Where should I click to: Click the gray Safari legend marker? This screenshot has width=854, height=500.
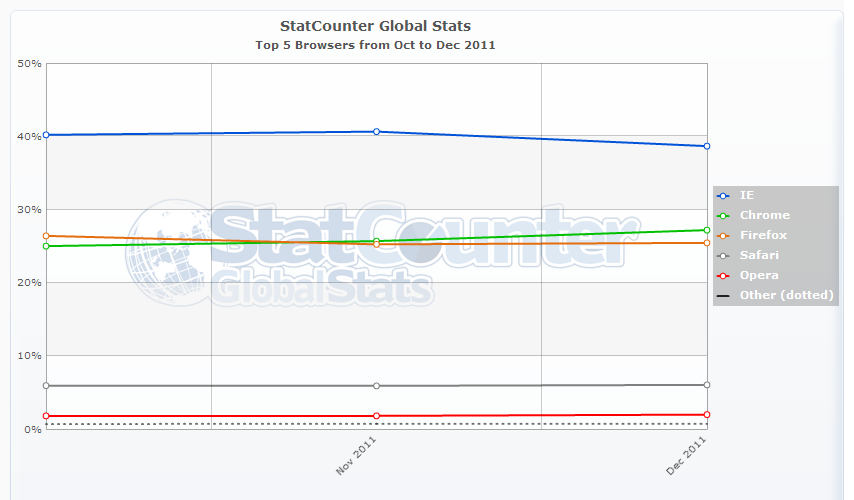tap(723, 255)
